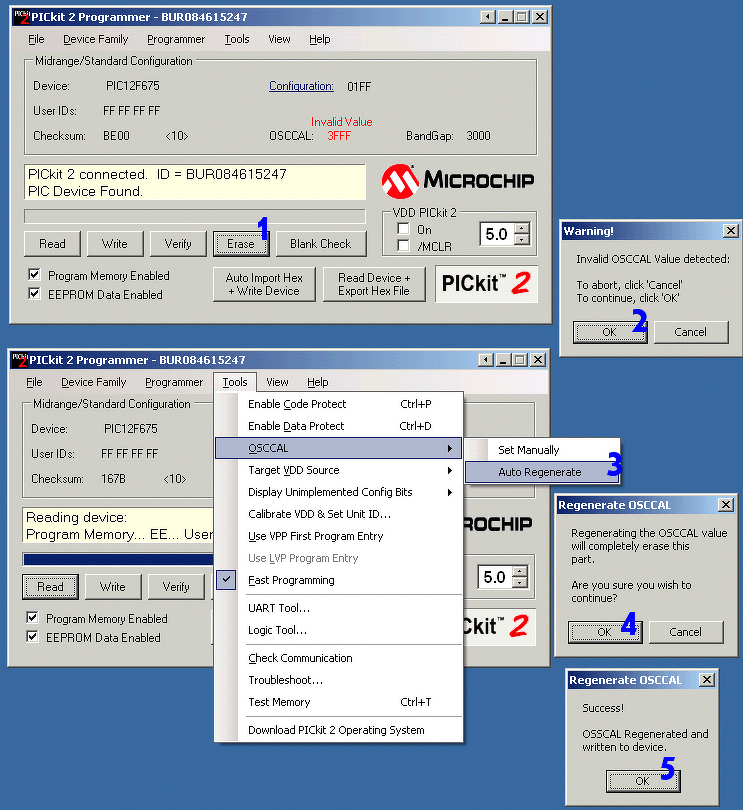This screenshot has height=810, width=743.
Task: Click the PICkit 2 logo in top window
Action: (x=486, y=284)
